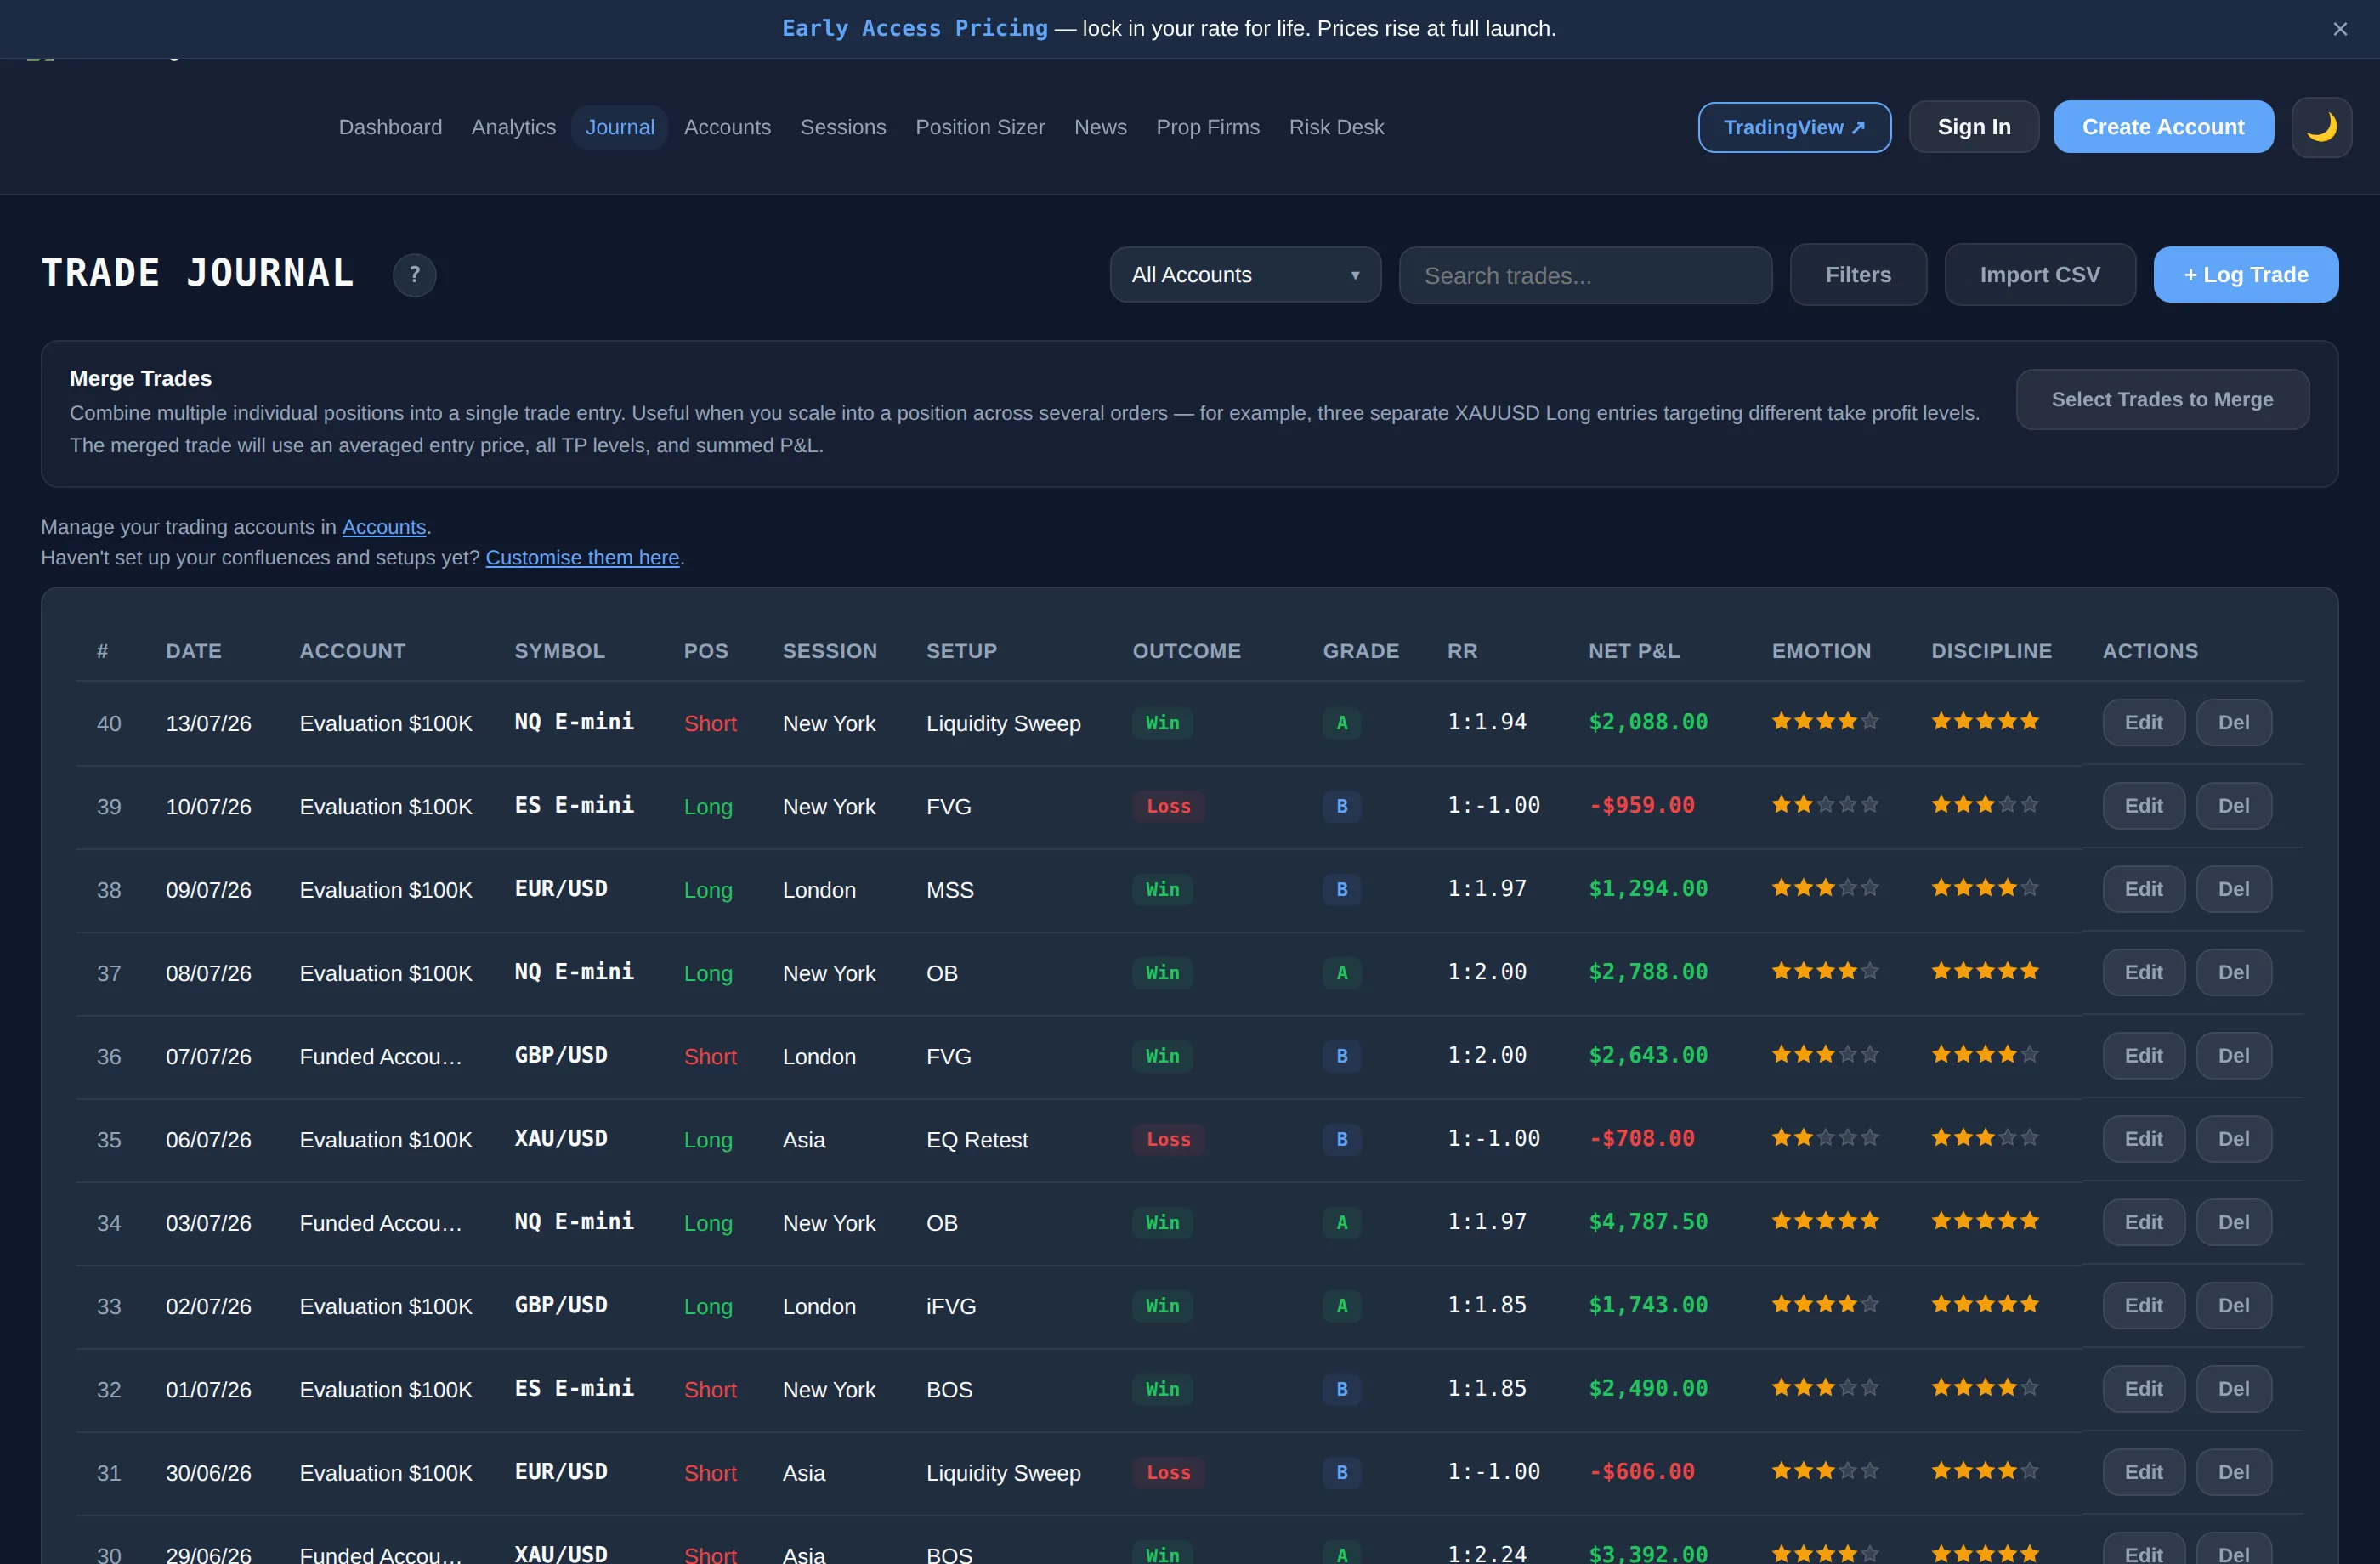Click the Funded Accou… cell on trade 36

[x=380, y=1057]
